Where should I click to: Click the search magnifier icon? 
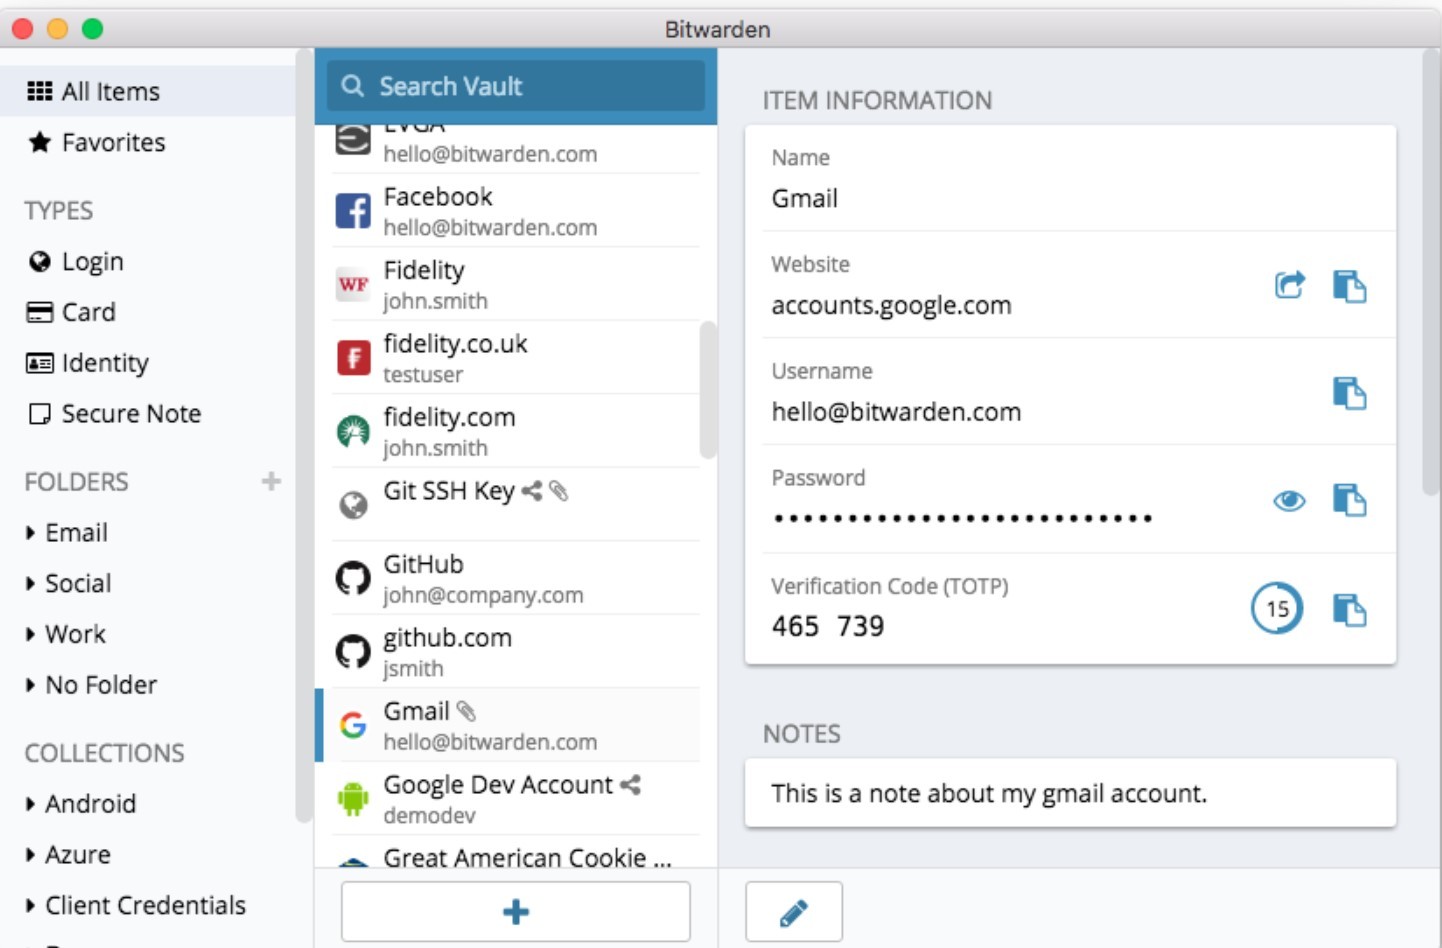click(x=352, y=86)
